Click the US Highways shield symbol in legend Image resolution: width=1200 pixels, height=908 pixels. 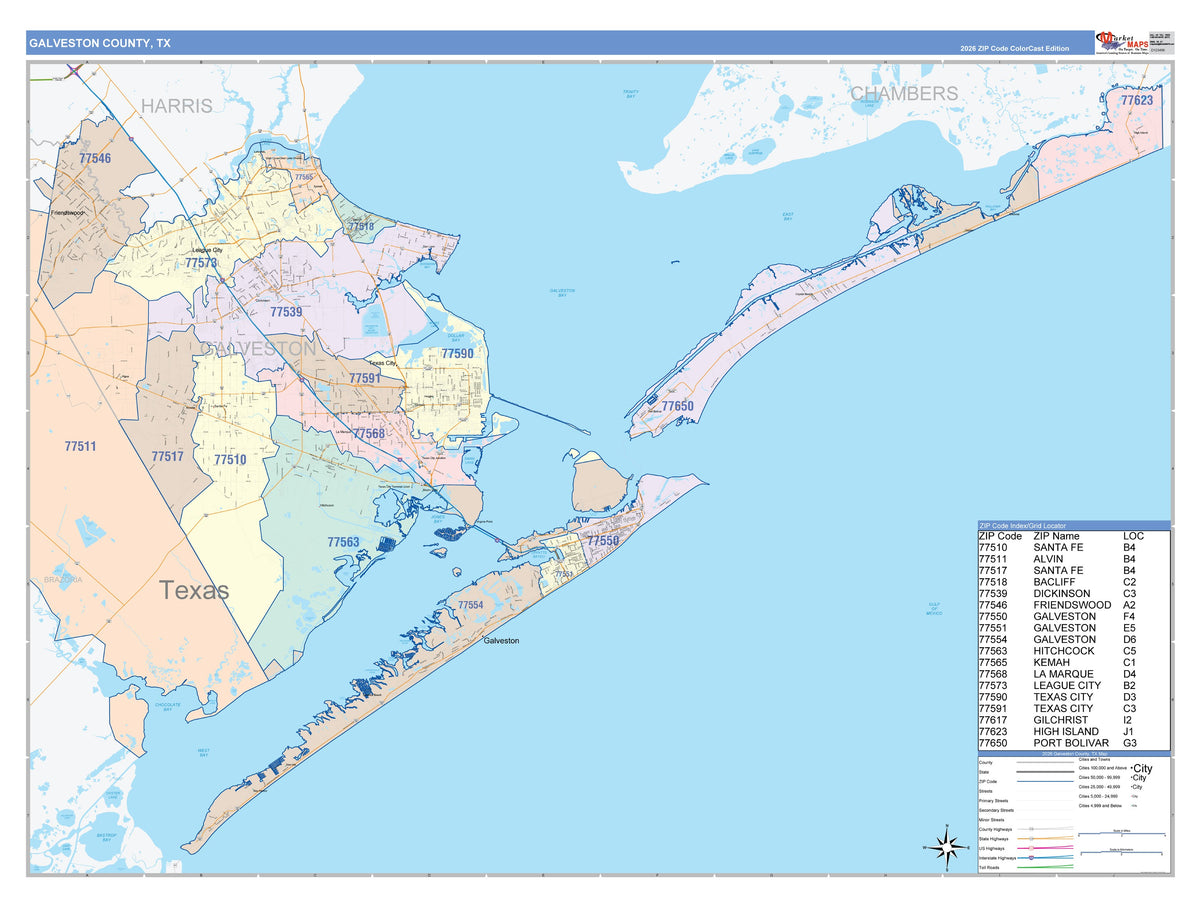pyautogui.click(x=1031, y=848)
